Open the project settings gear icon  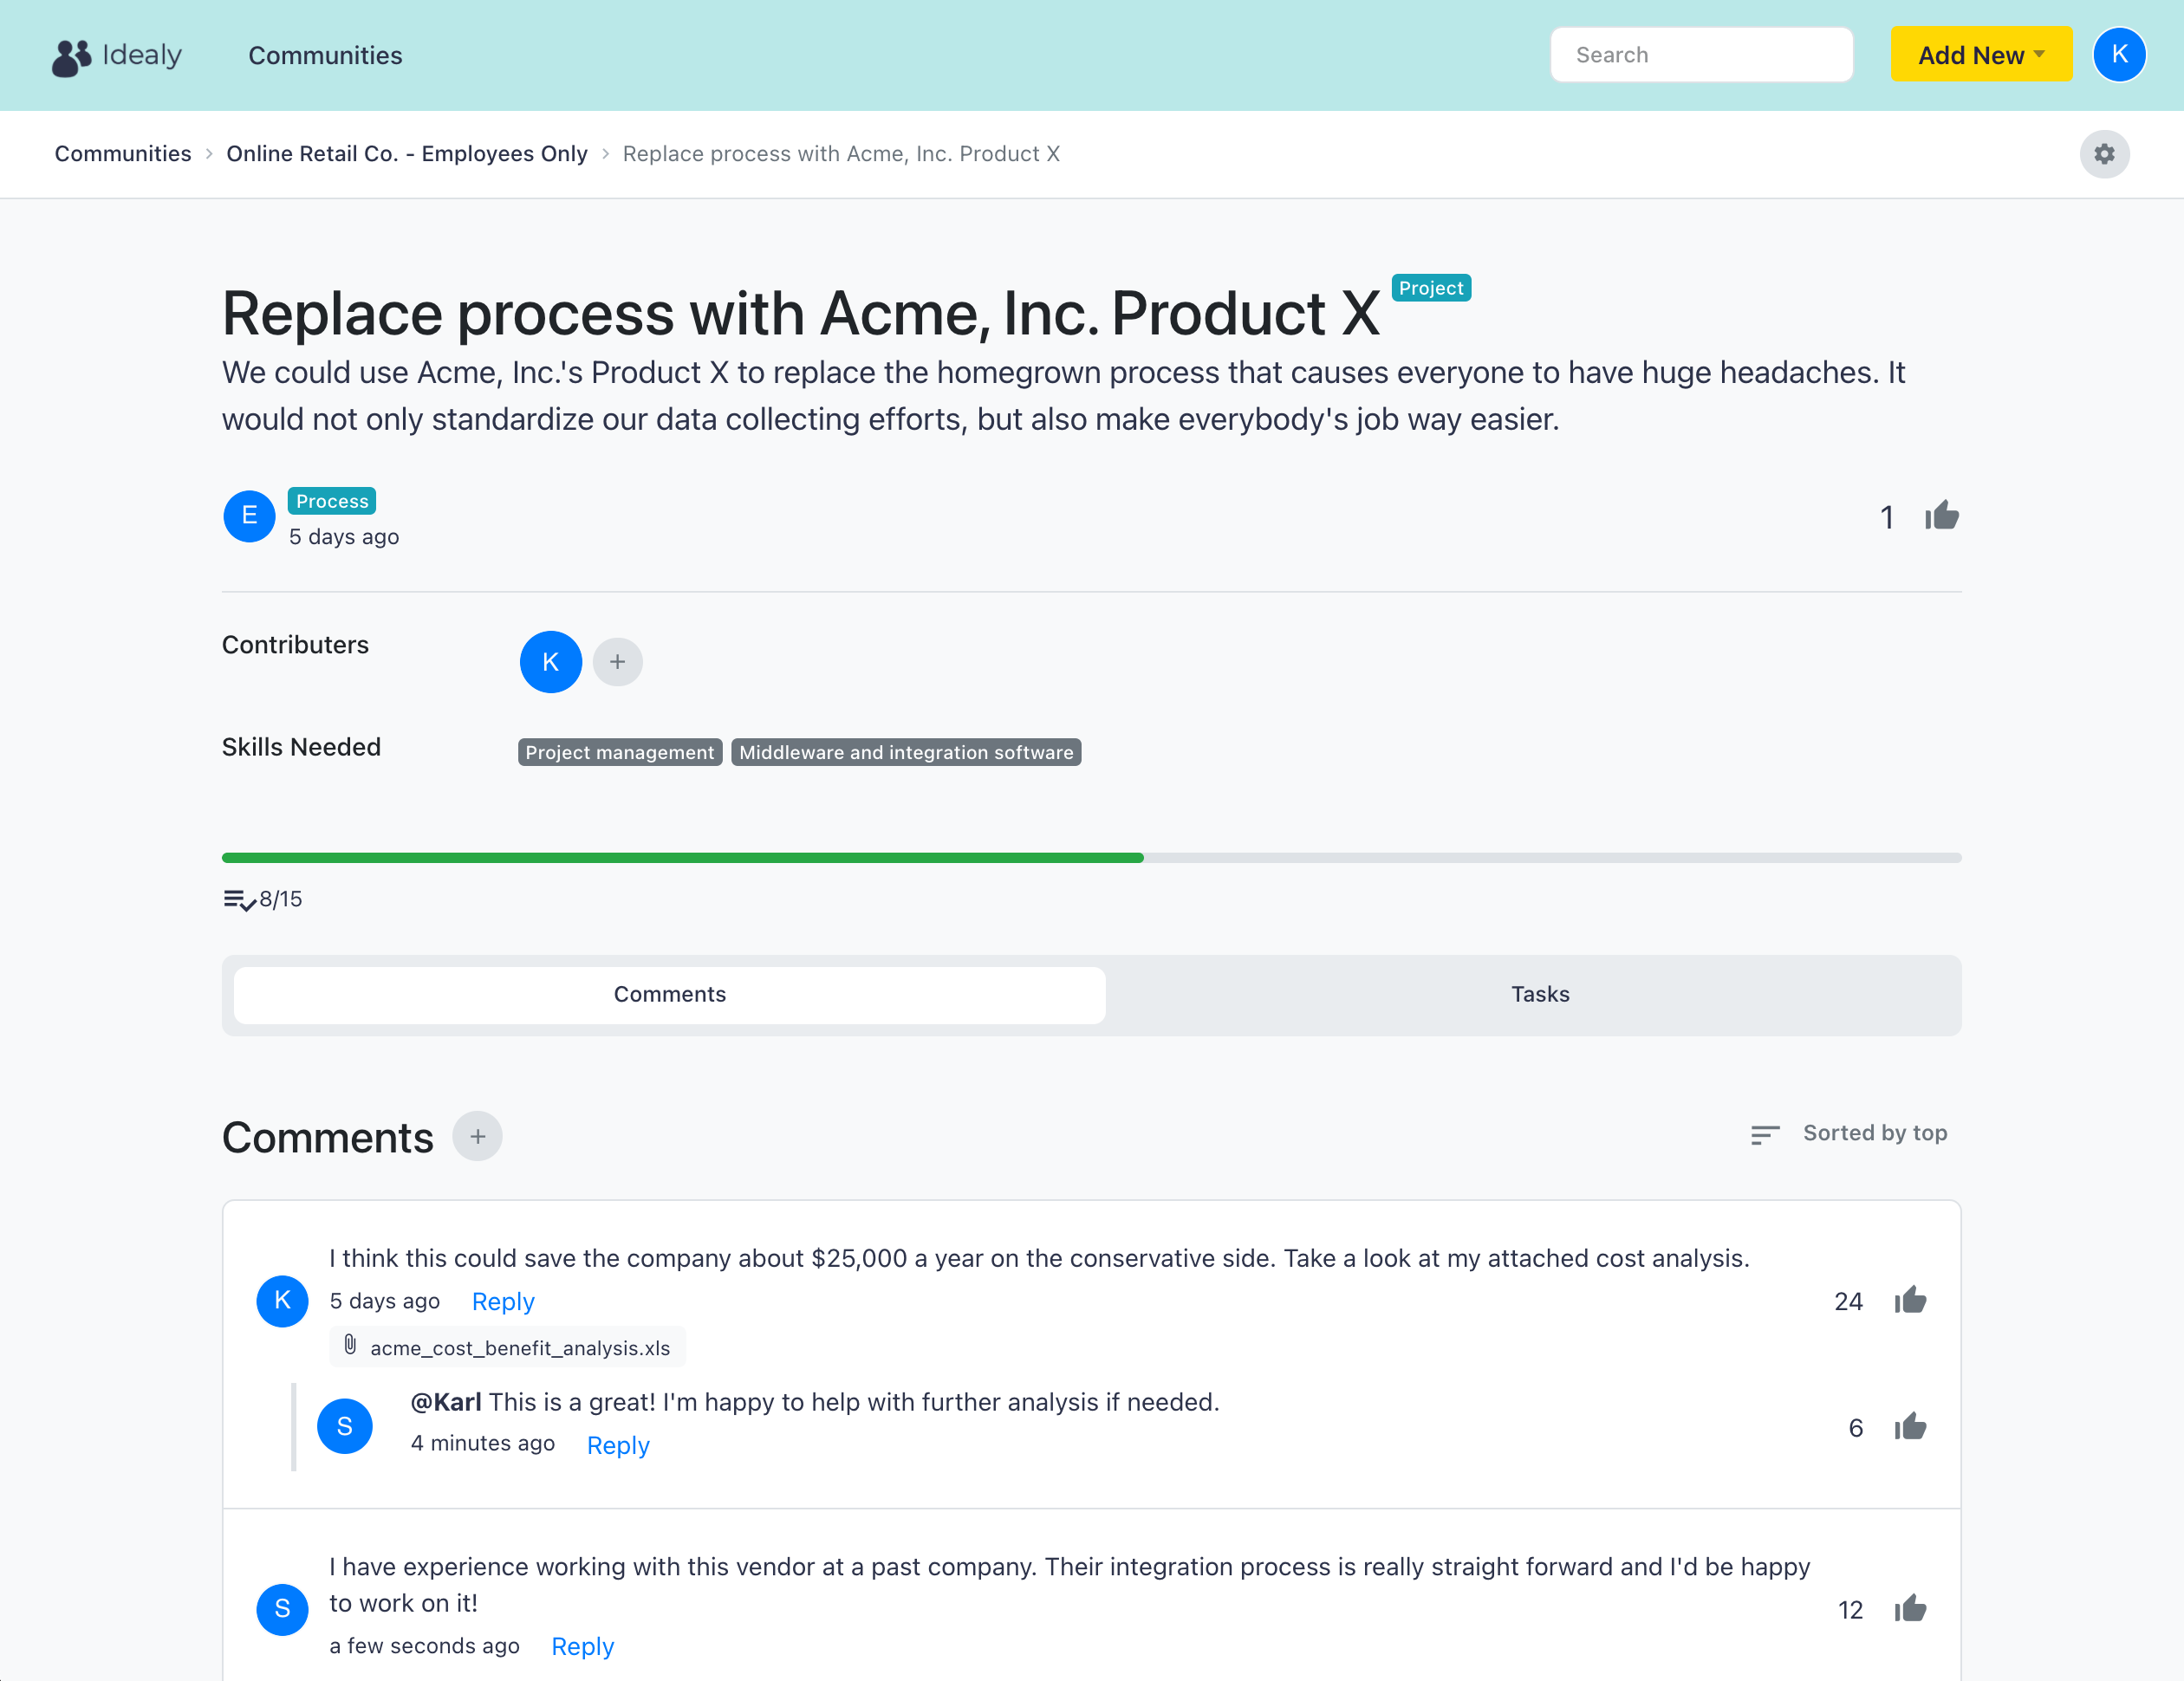(2104, 154)
